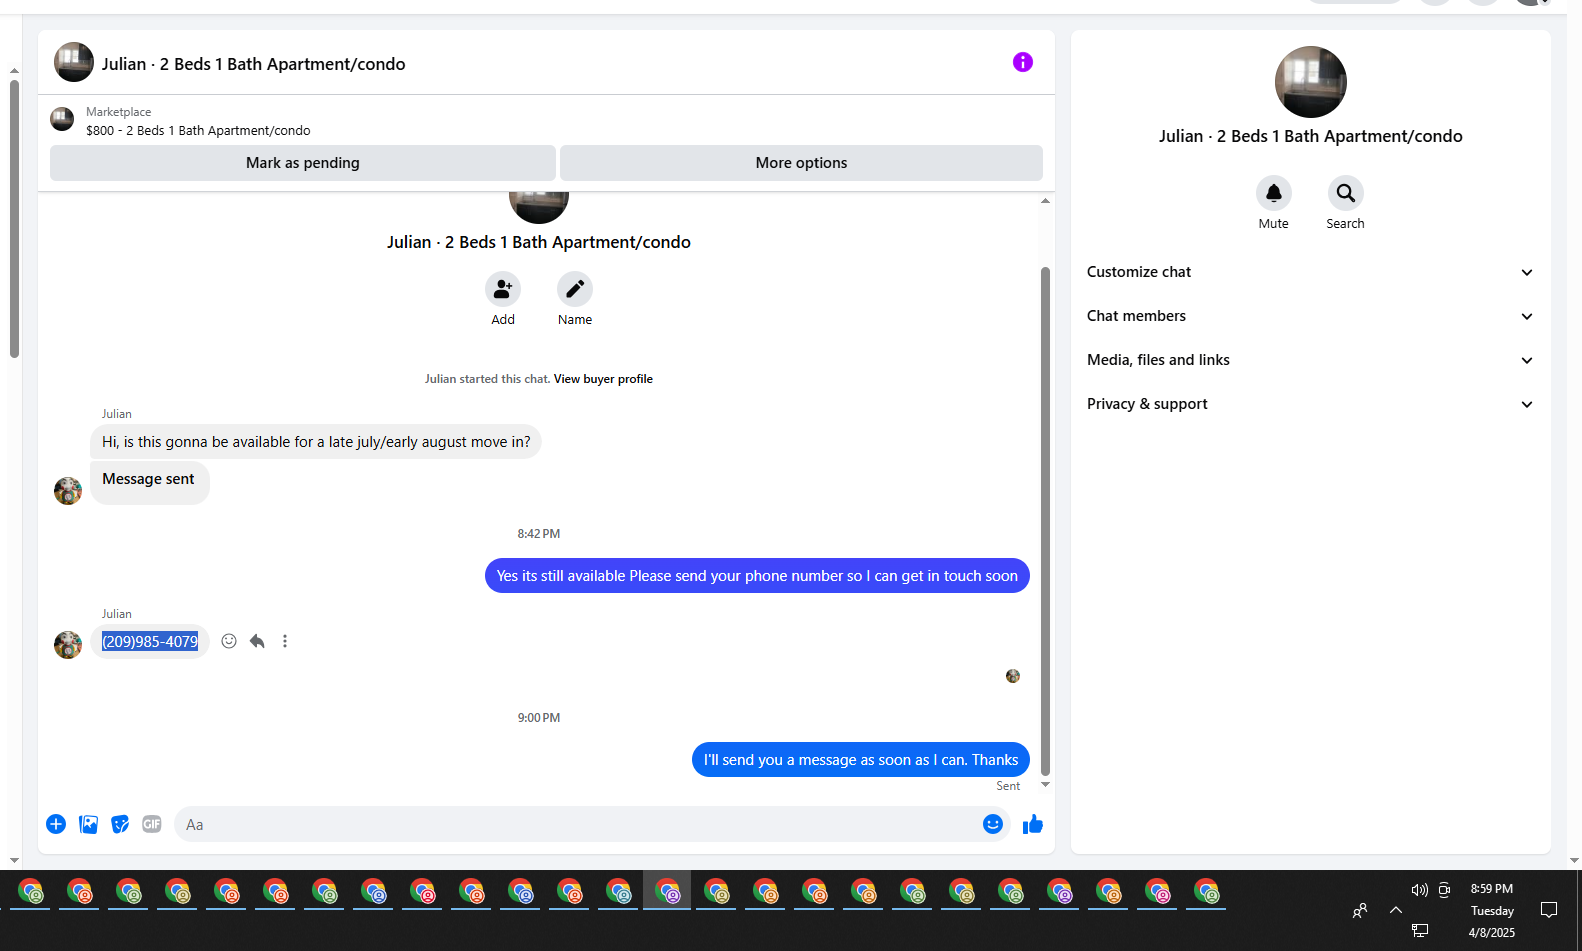Expand Customize chat section
1582x951 pixels.
point(1310,272)
